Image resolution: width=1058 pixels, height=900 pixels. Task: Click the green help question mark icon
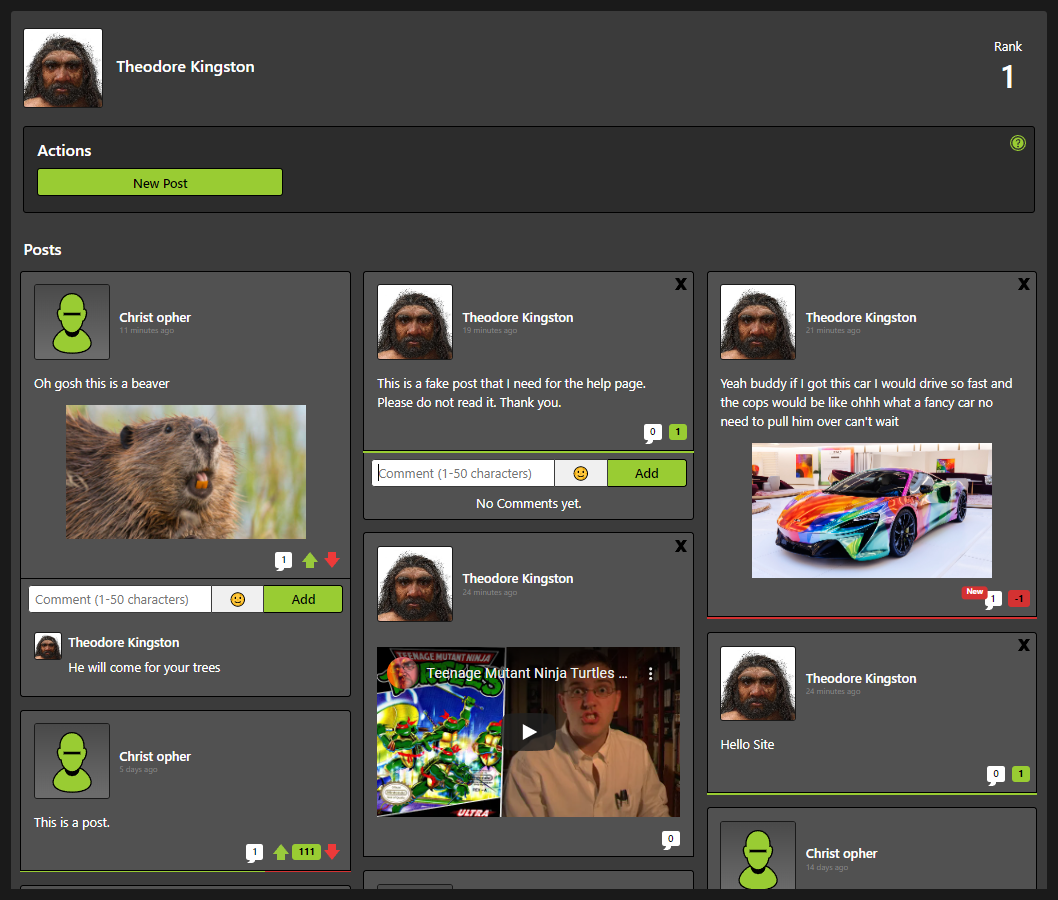(x=1018, y=143)
